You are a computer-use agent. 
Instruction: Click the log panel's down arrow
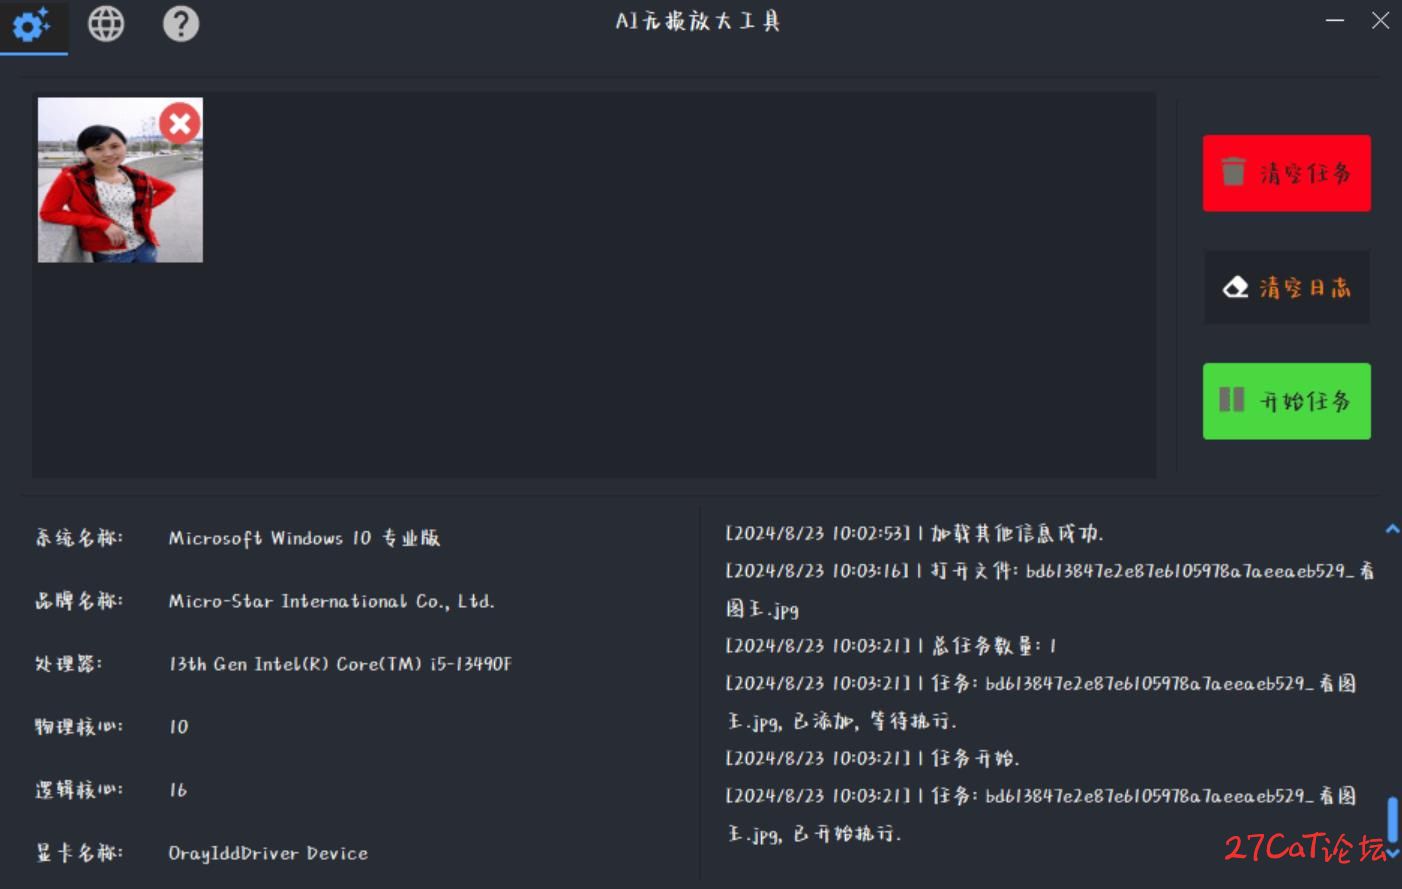1392,854
